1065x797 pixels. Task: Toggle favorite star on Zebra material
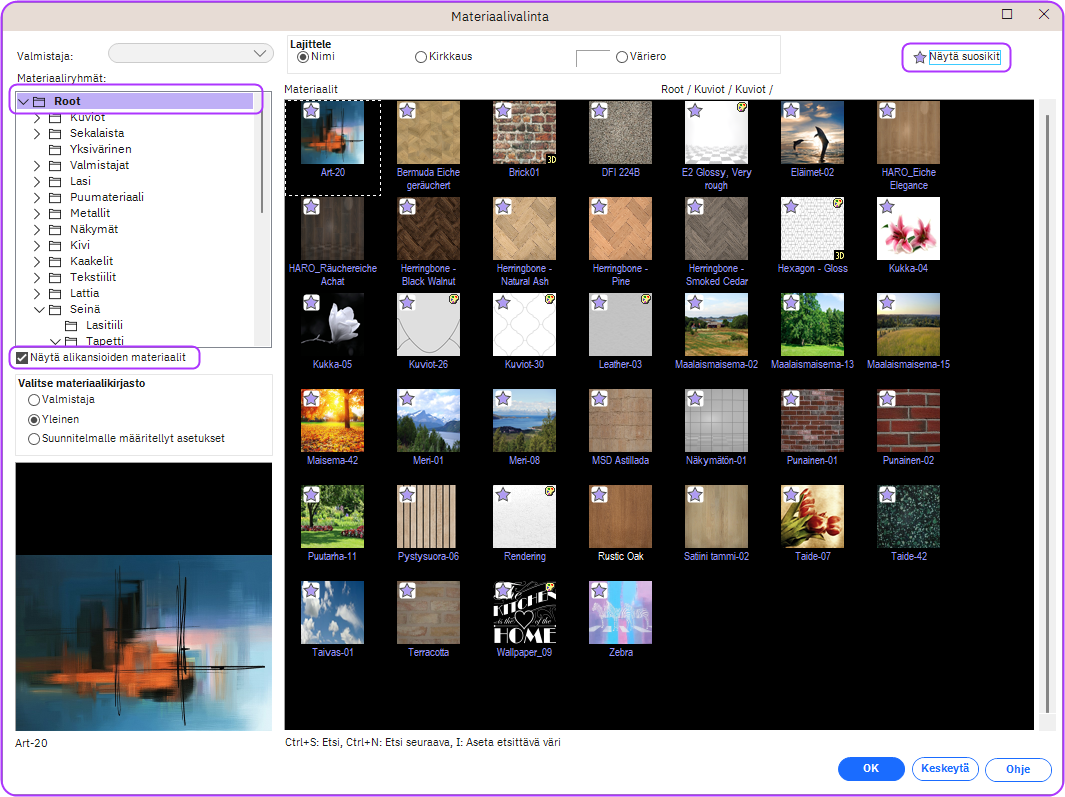599,591
